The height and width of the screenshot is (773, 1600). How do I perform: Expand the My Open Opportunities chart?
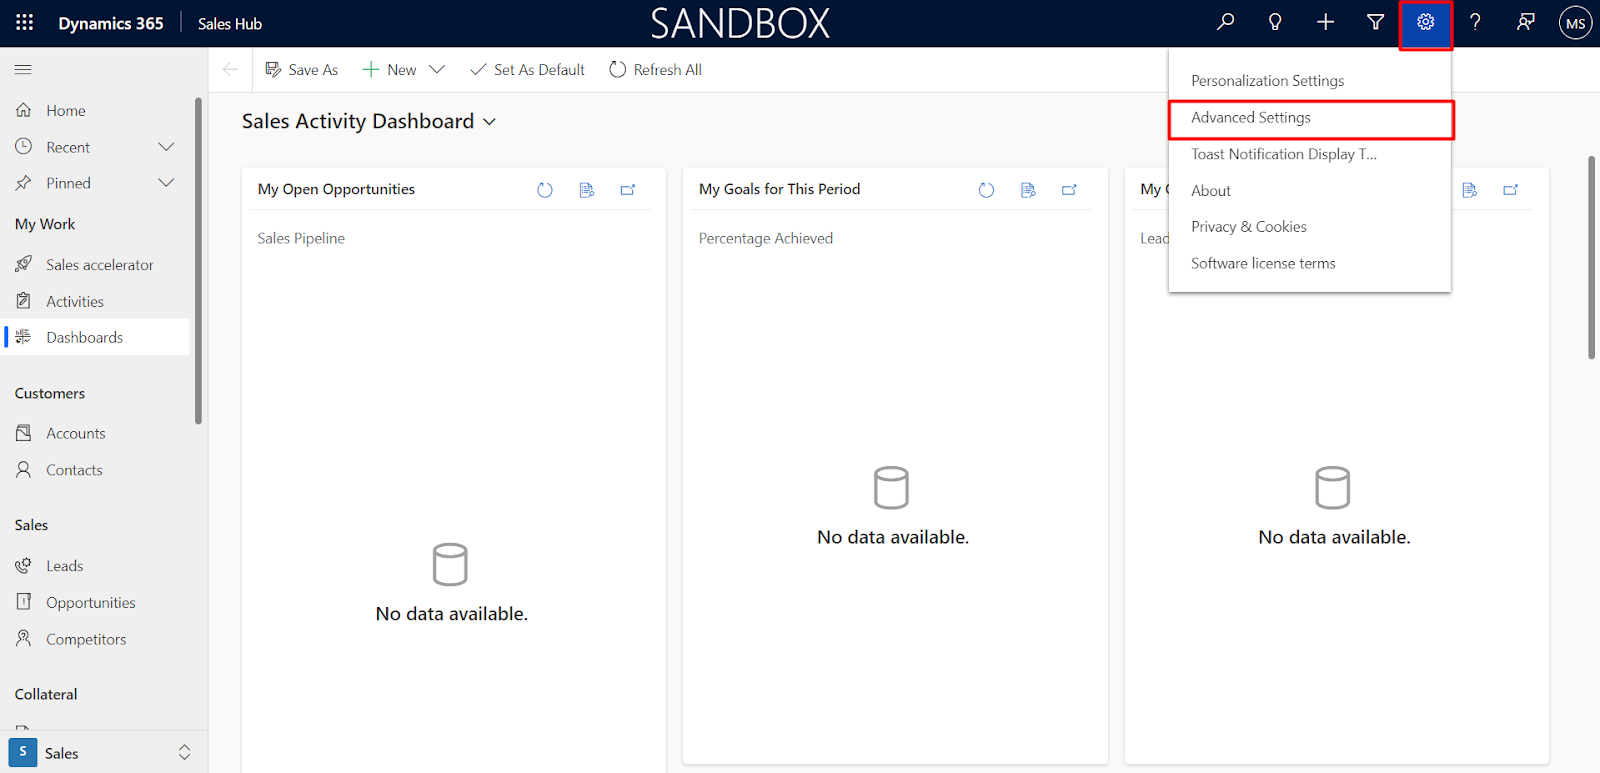628,190
